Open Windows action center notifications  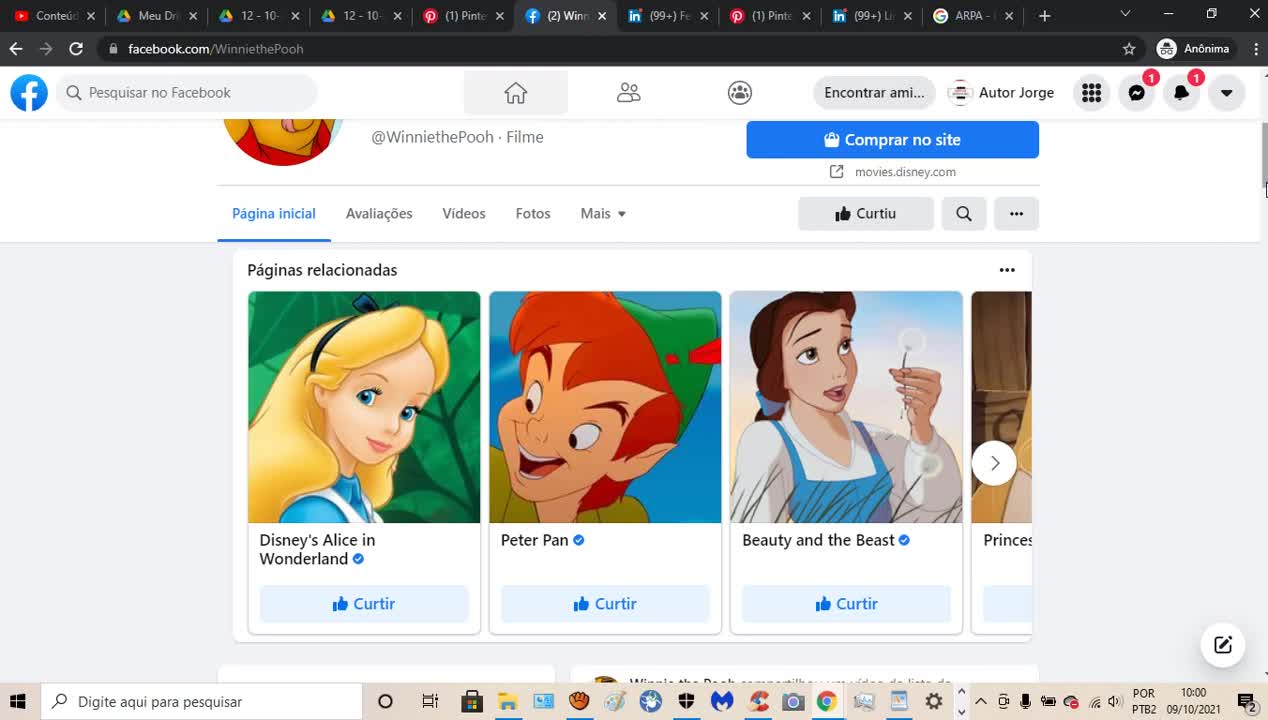(x=1247, y=702)
